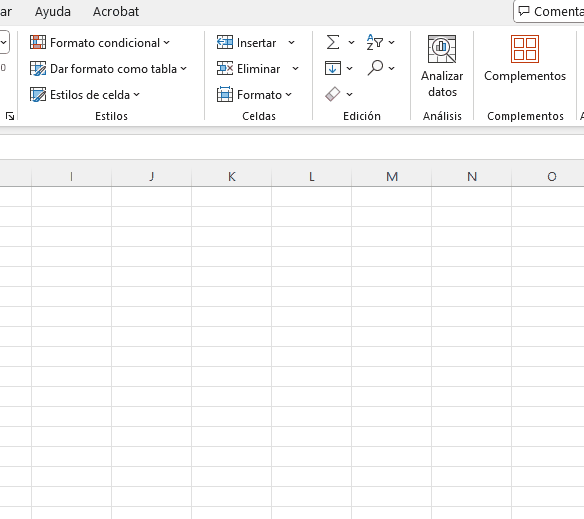Viewport: 584px width, 519px height.
Task: Expand the Insertar dropdown arrow
Action: coord(292,42)
